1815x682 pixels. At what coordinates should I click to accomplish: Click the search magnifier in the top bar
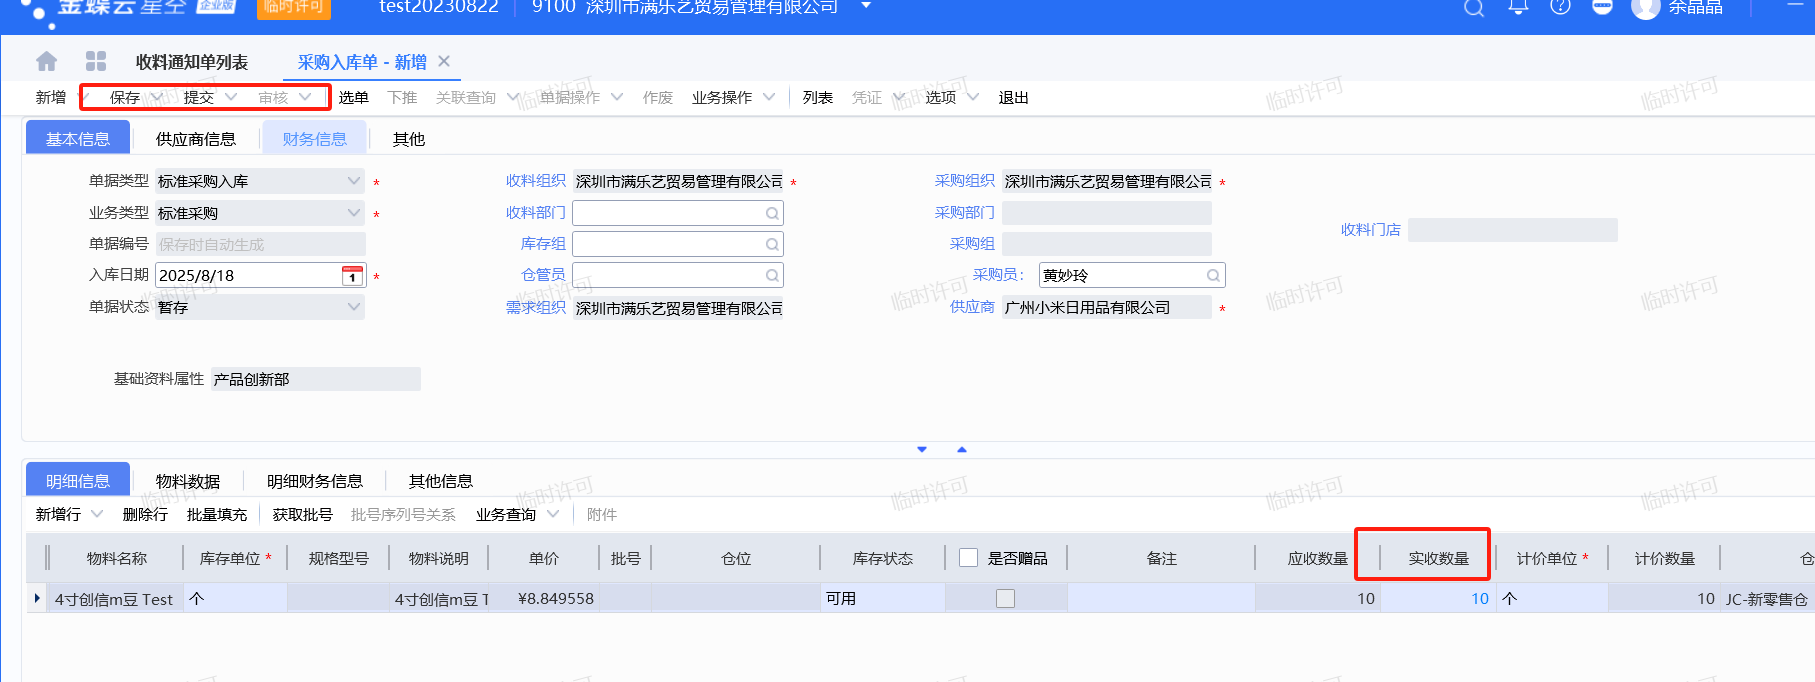(1473, 8)
